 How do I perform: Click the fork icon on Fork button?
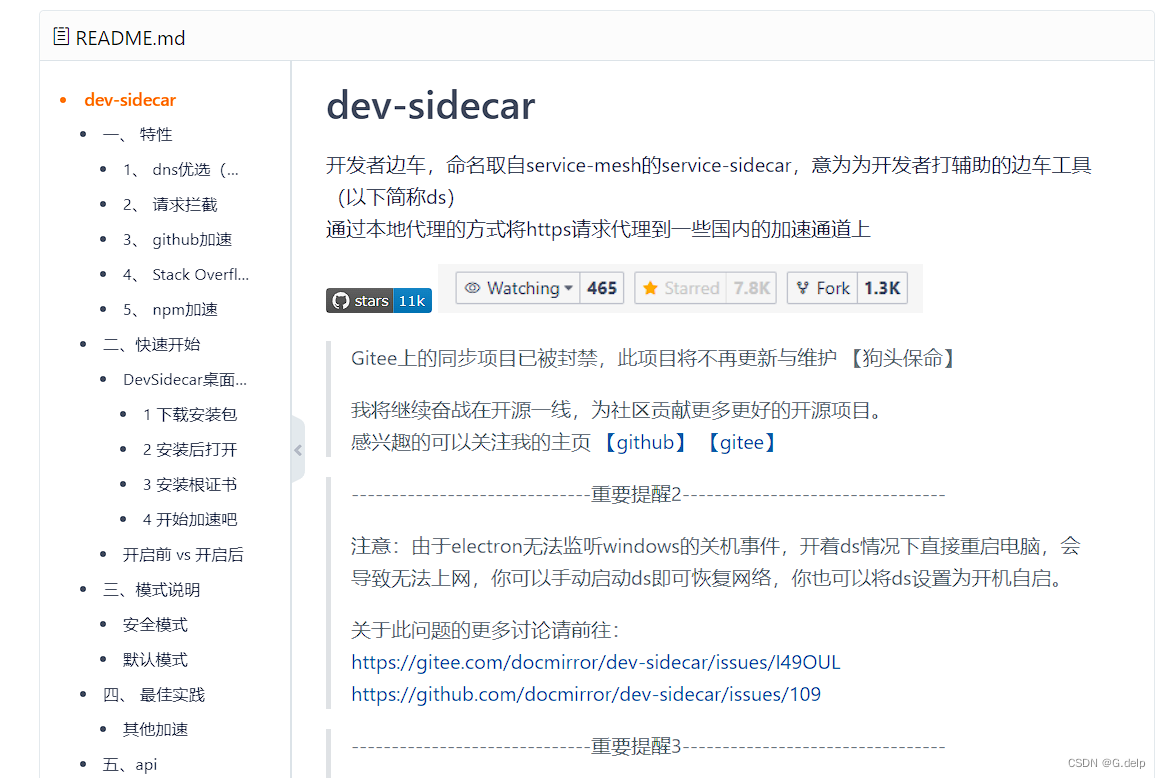tap(803, 288)
